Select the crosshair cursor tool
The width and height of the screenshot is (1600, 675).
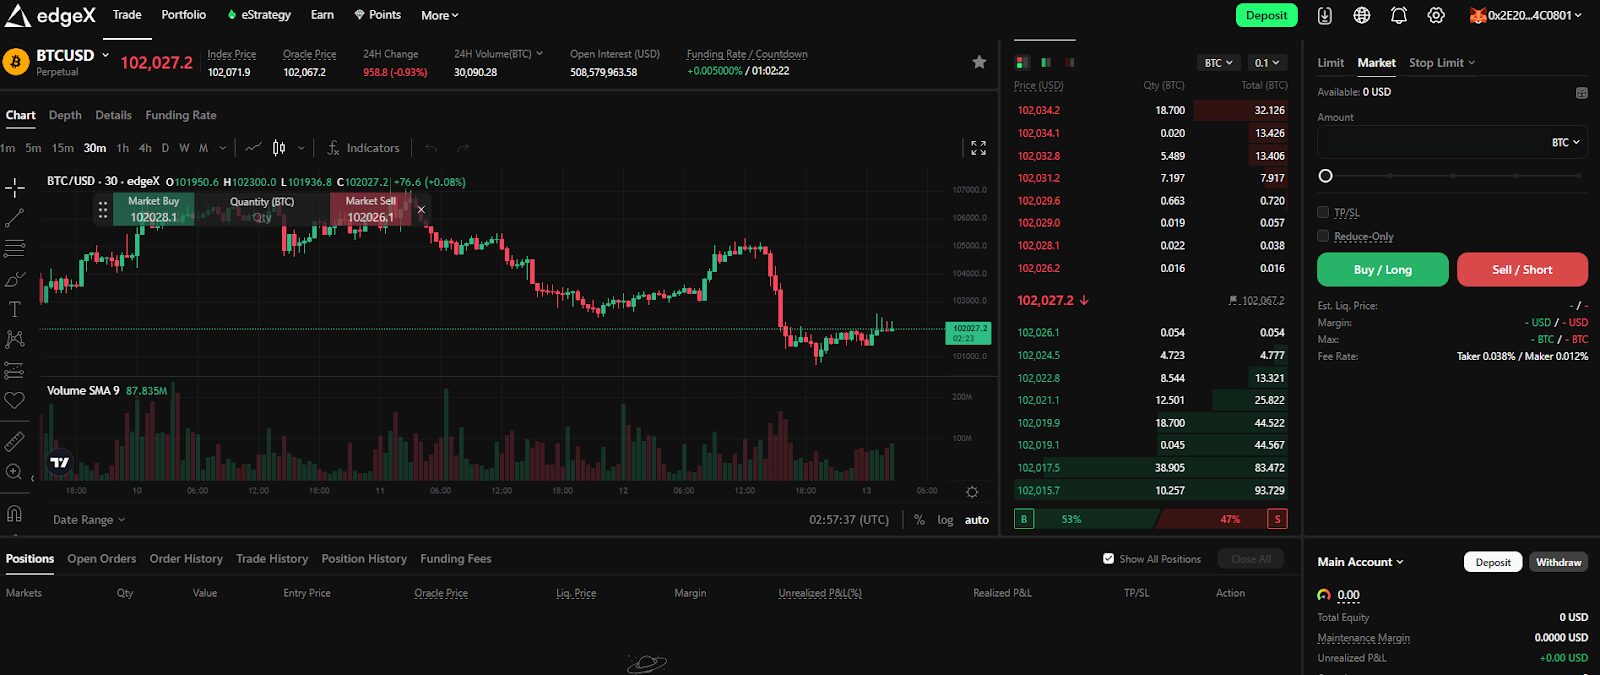[x=15, y=187]
